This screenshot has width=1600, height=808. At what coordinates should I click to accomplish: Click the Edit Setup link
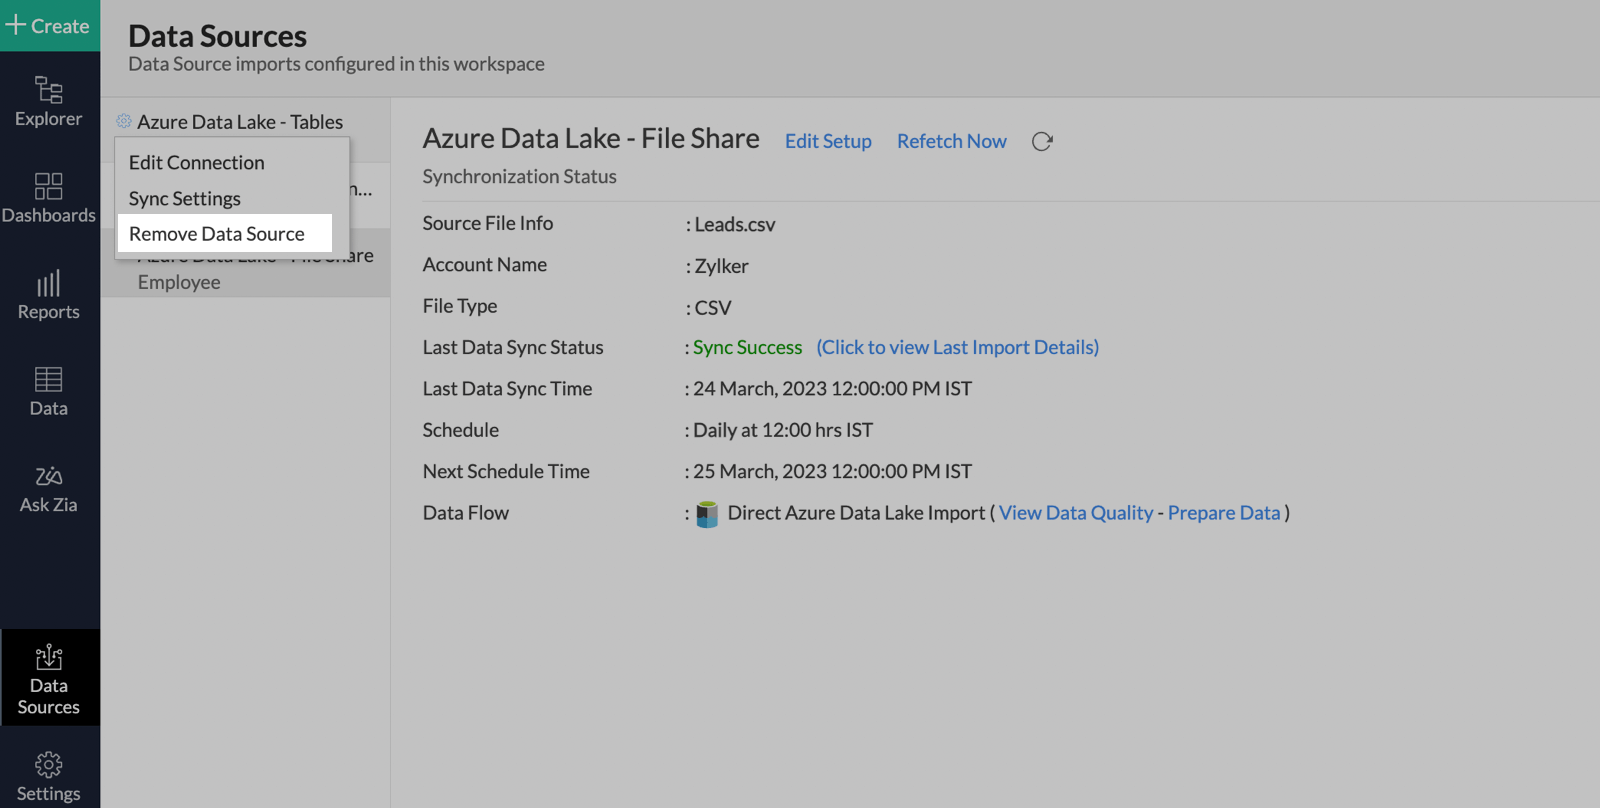click(x=828, y=141)
